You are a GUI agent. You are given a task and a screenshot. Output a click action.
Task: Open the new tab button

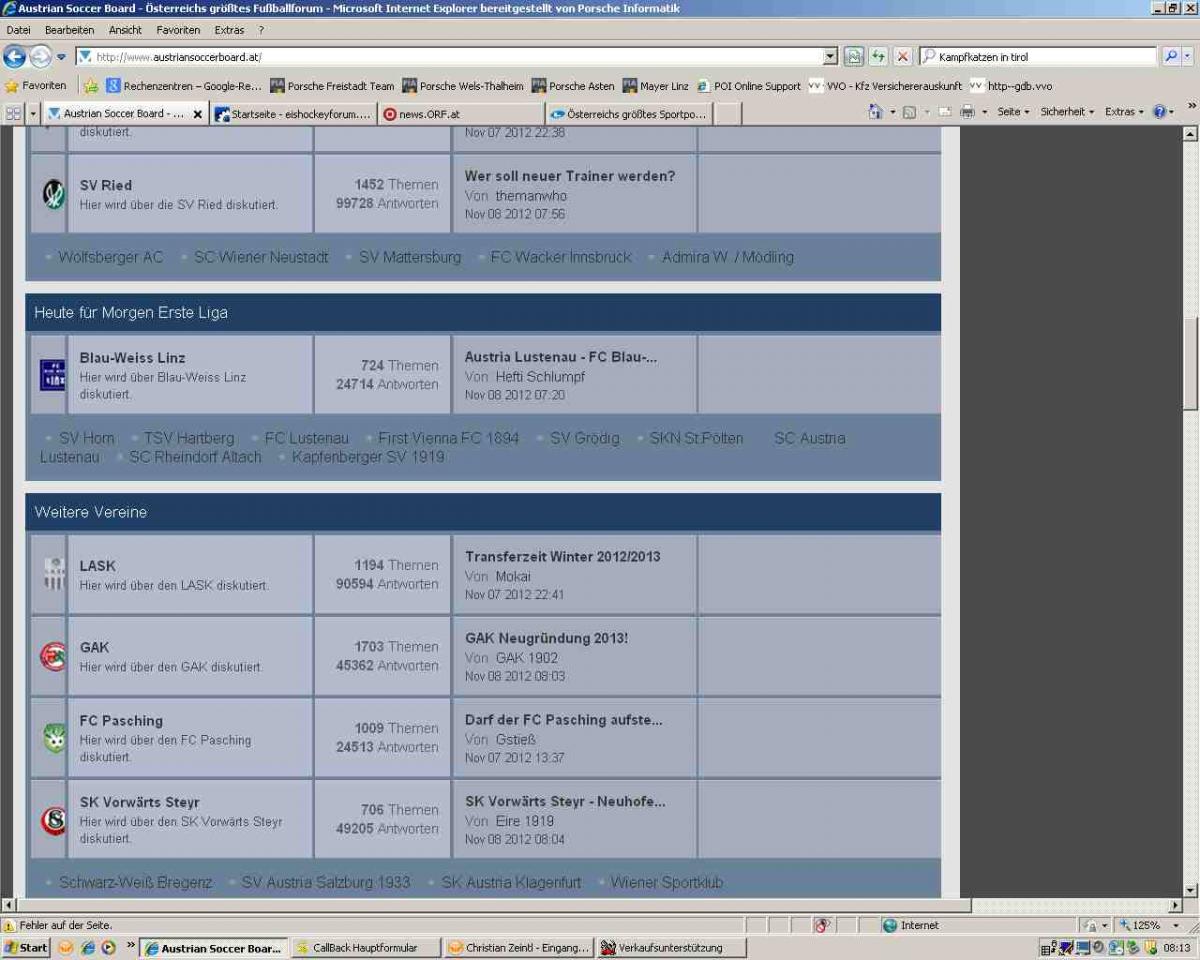coord(728,114)
